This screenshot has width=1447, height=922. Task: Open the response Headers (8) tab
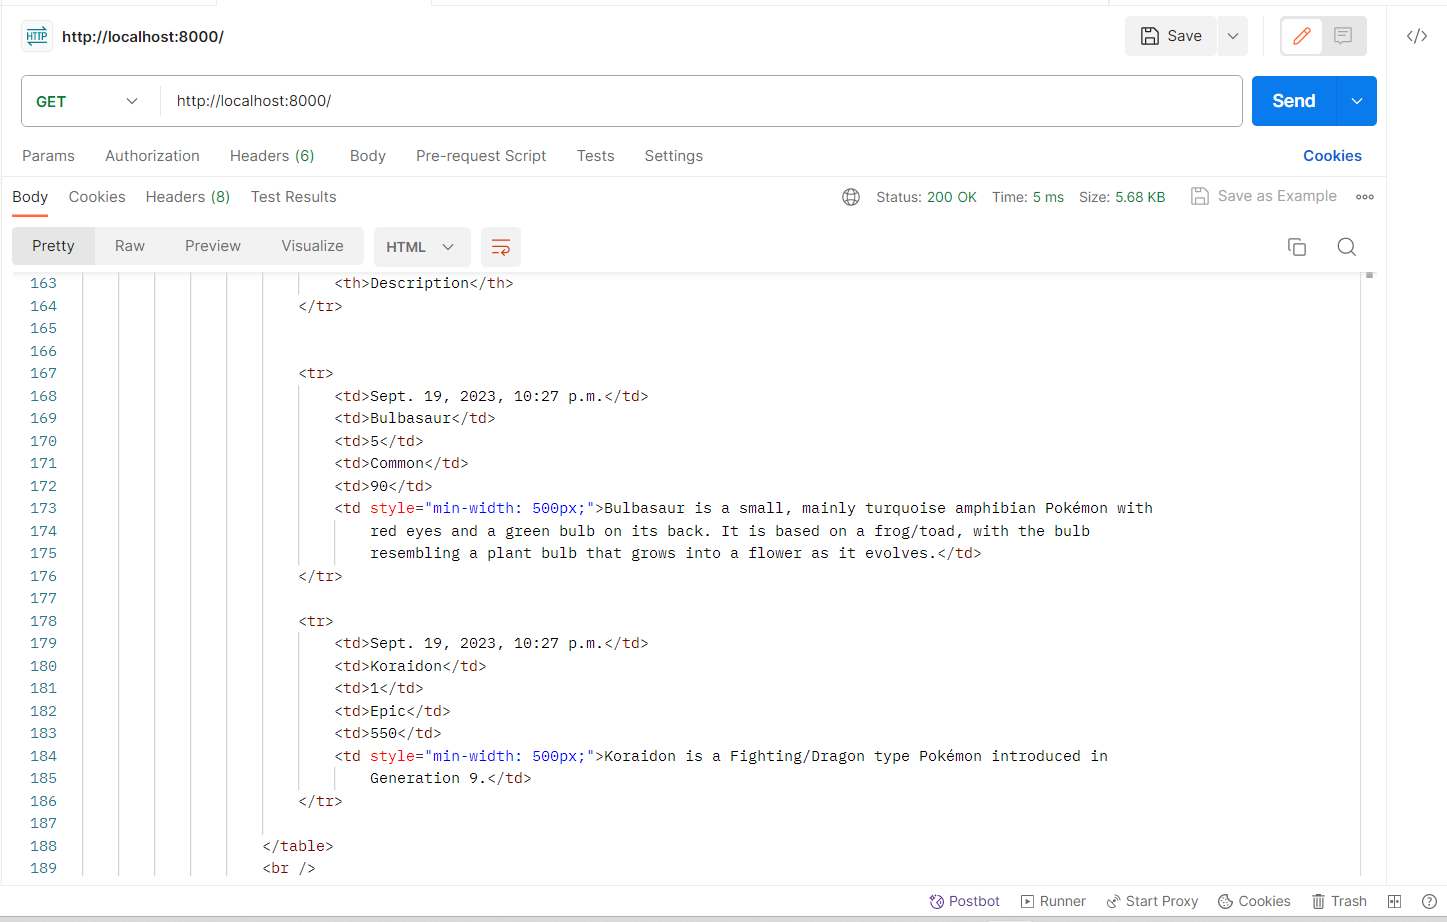pyautogui.click(x=188, y=197)
